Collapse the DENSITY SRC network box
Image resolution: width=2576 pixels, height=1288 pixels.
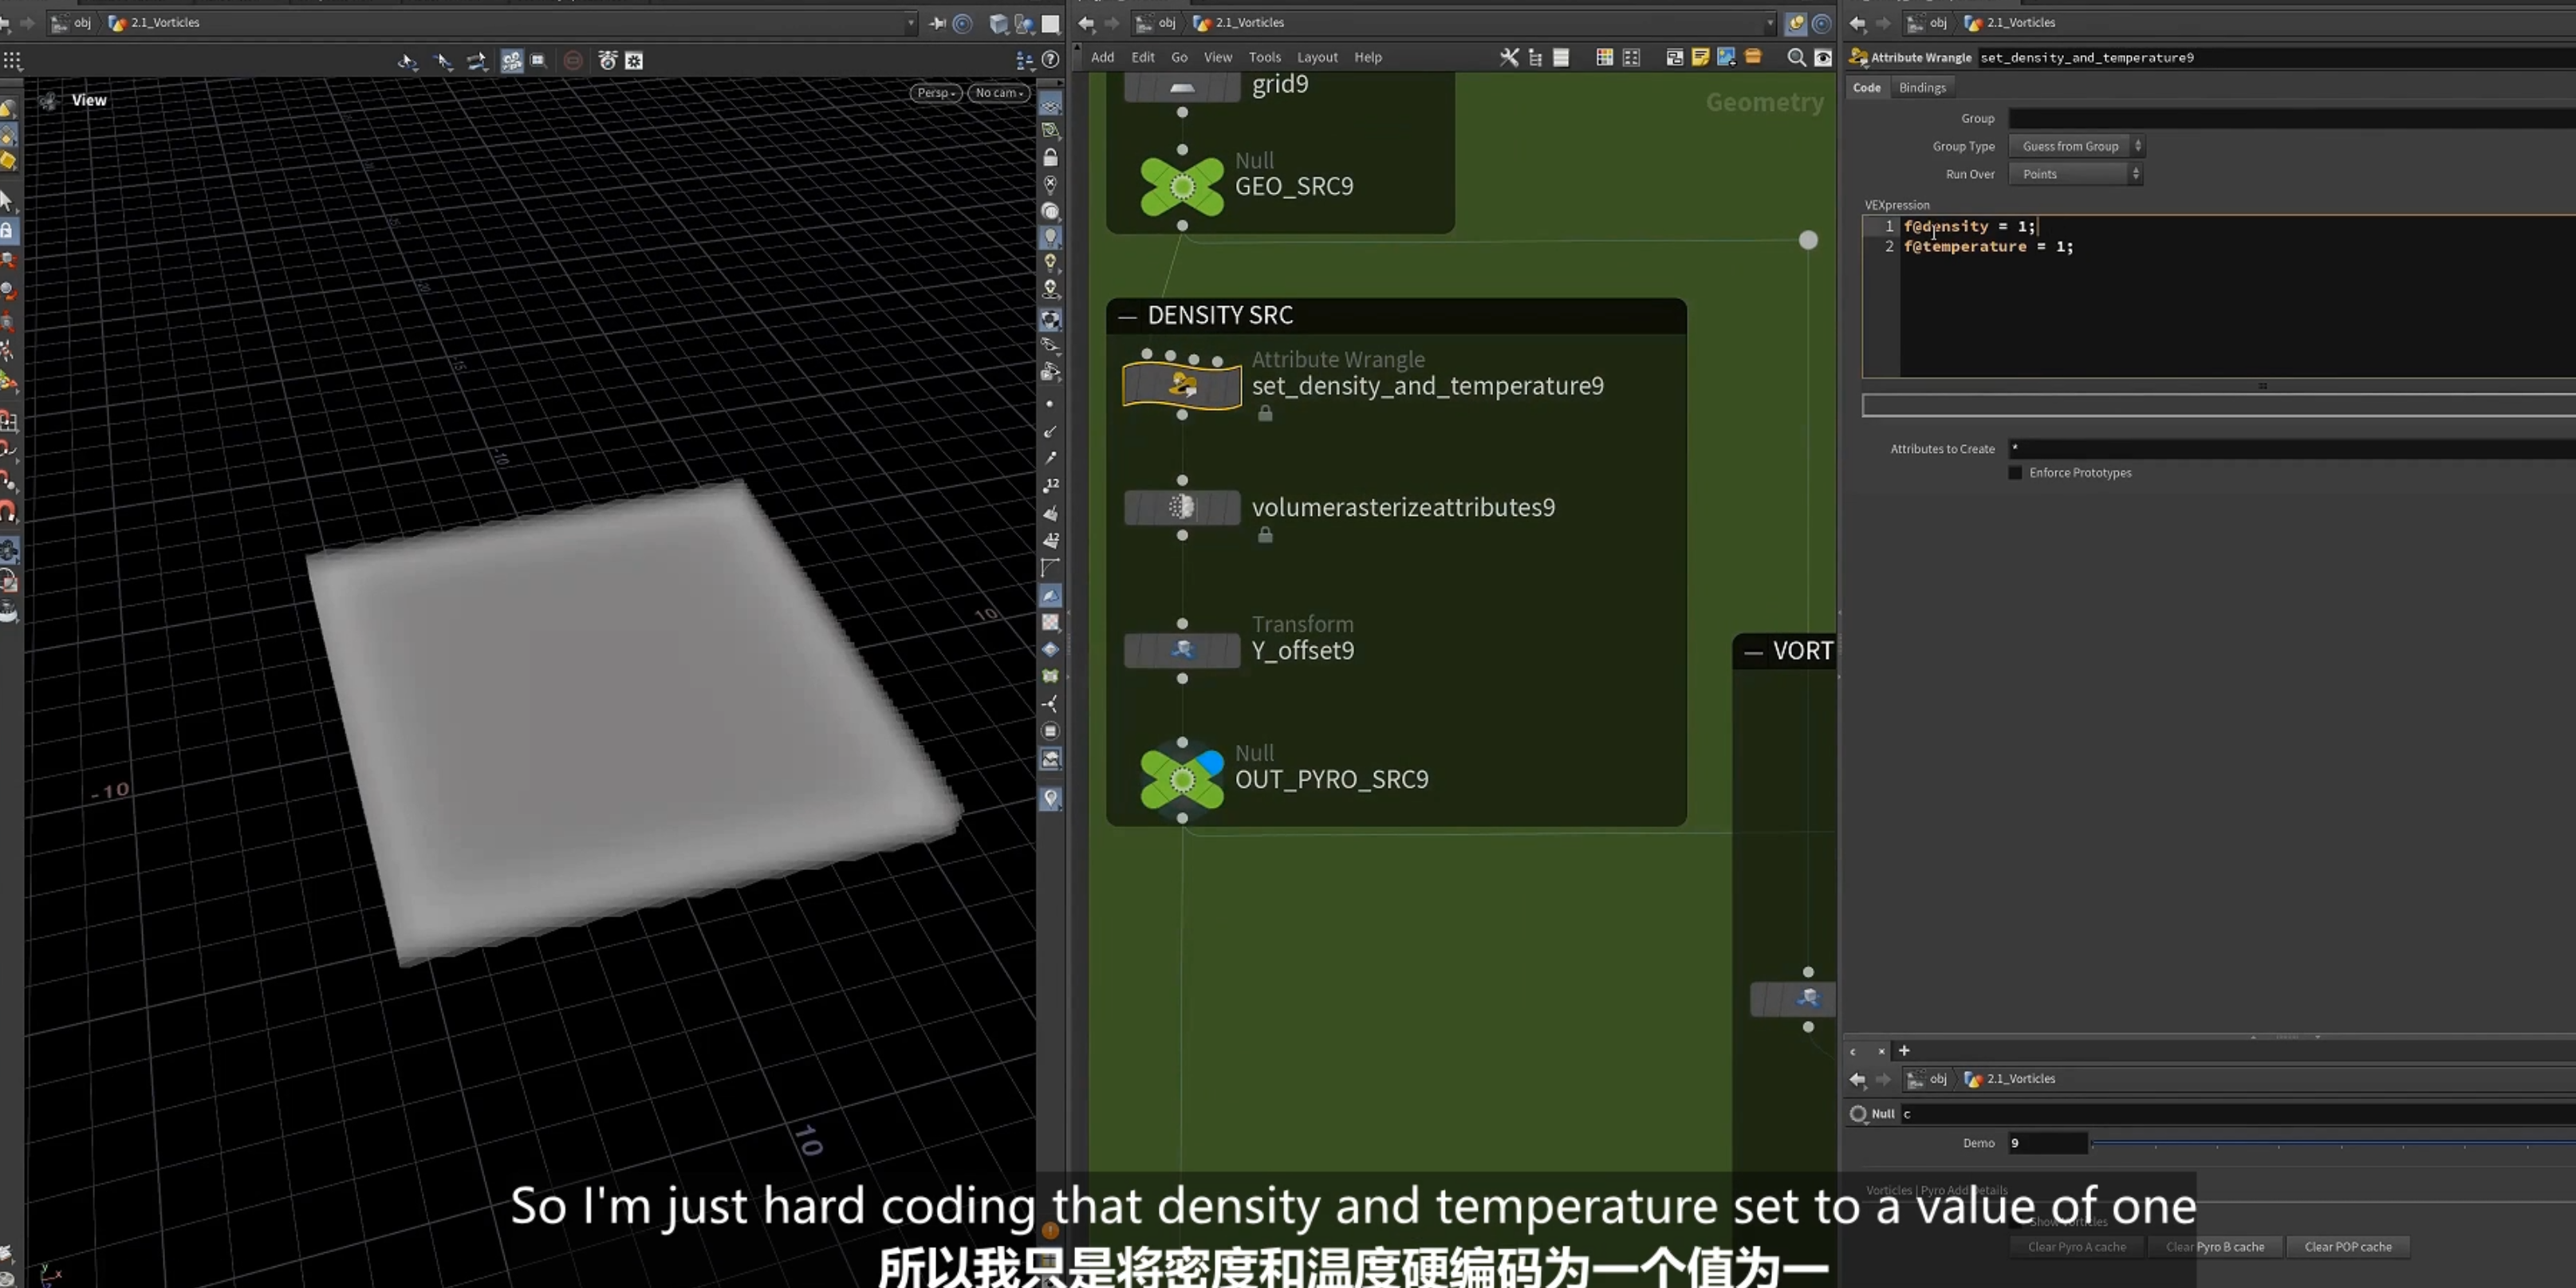(1127, 316)
